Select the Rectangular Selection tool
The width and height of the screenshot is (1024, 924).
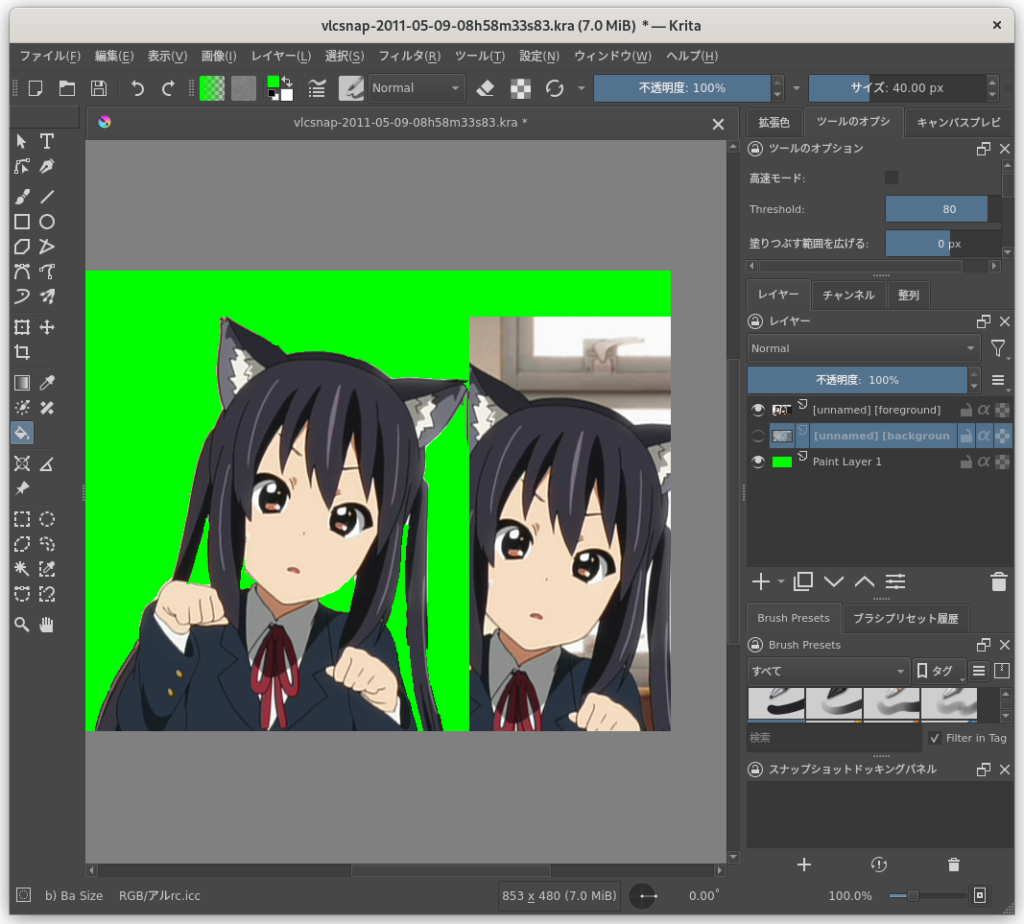tap(22, 519)
